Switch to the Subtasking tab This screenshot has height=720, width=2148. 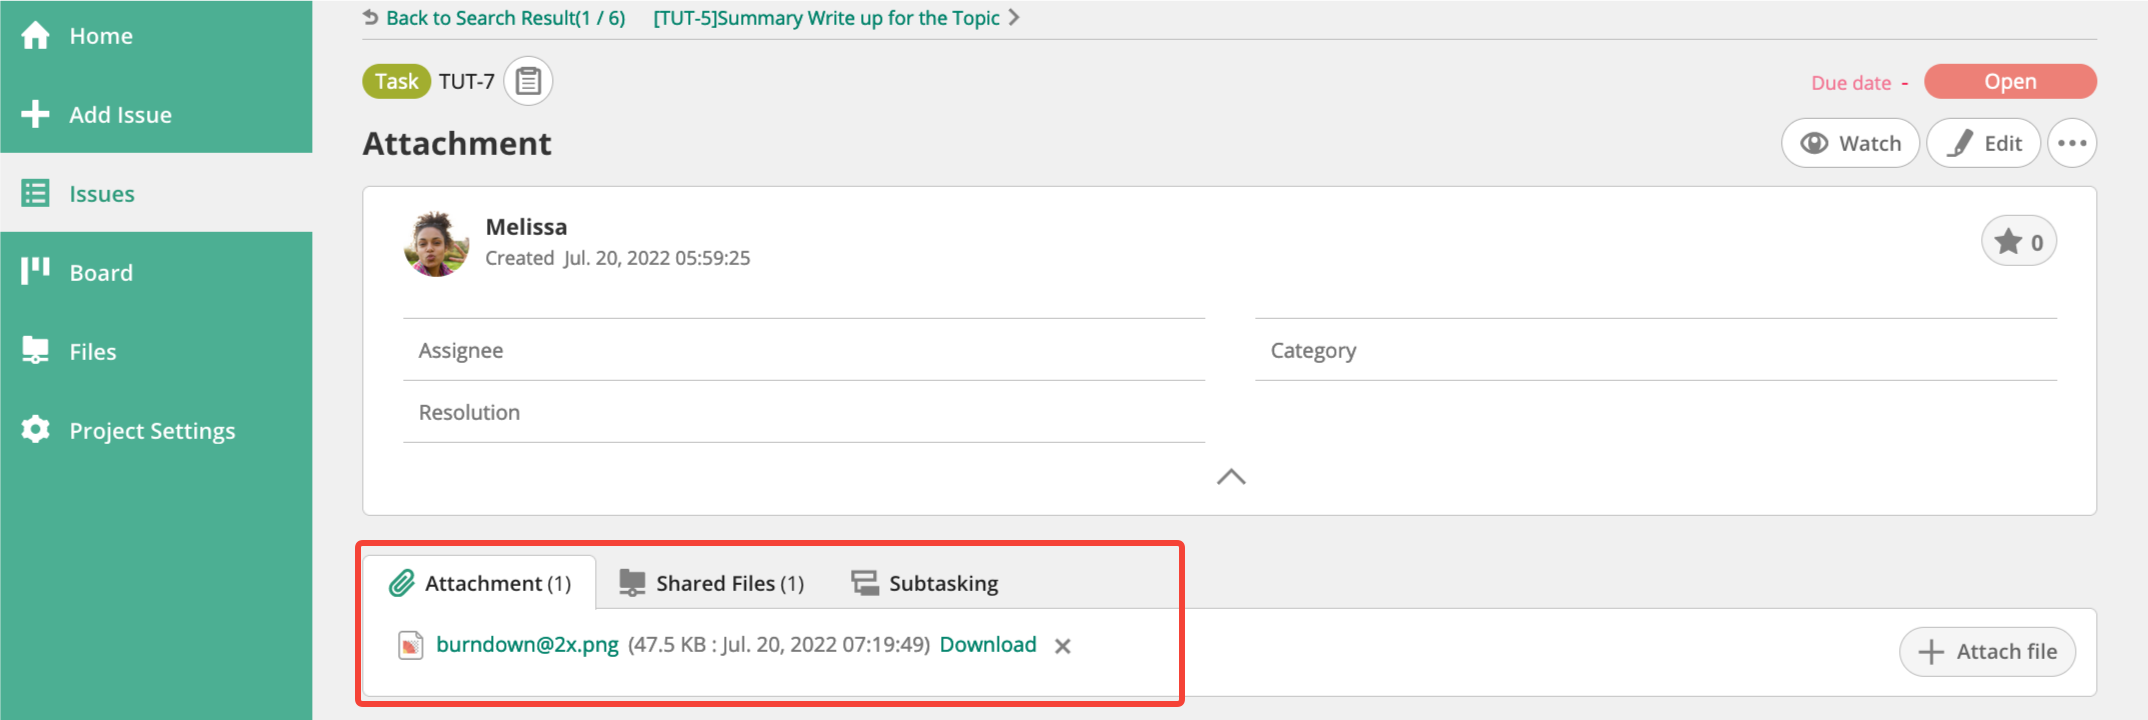[x=925, y=583]
